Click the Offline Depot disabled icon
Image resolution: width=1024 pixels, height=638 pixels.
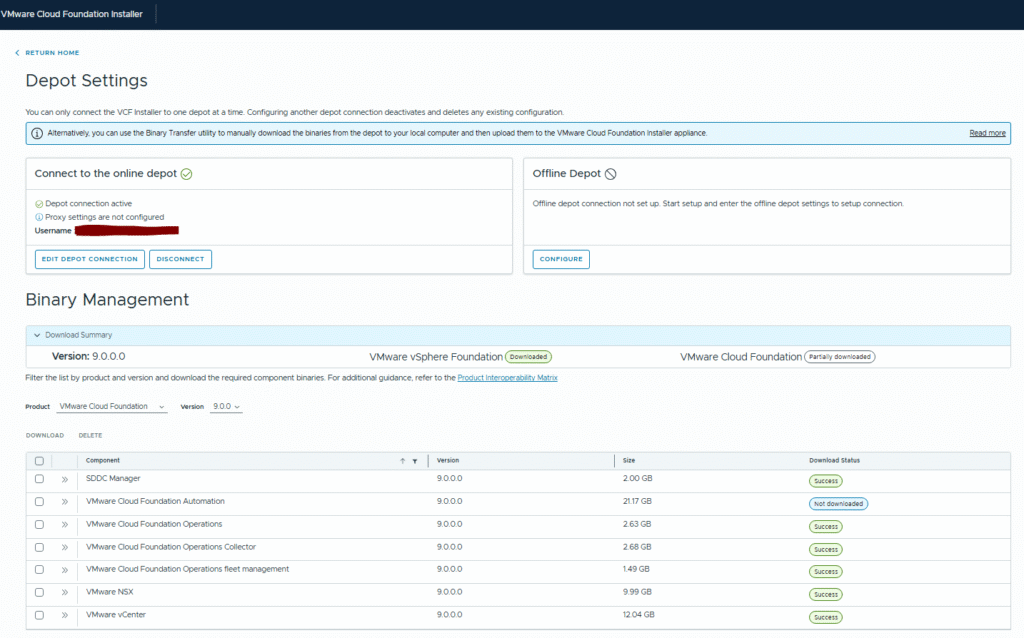(x=611, y=174)
